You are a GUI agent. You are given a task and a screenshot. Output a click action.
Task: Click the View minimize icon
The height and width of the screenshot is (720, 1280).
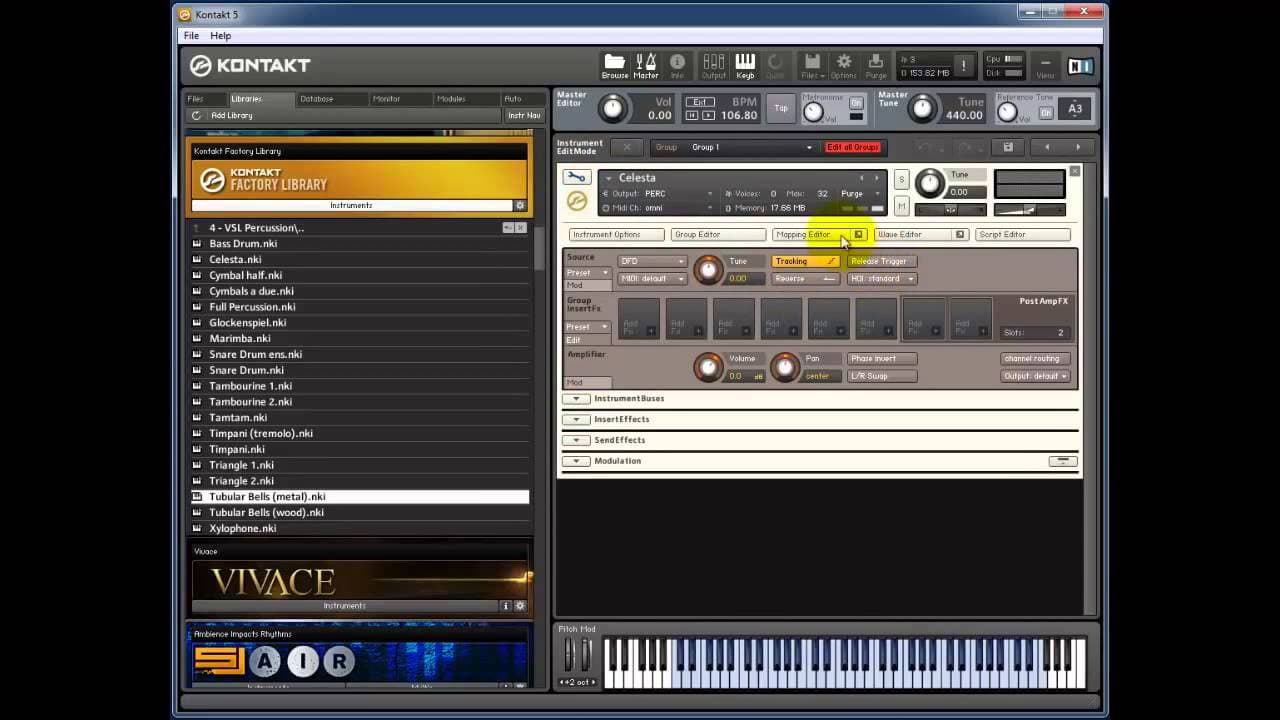click(1045, 66)
